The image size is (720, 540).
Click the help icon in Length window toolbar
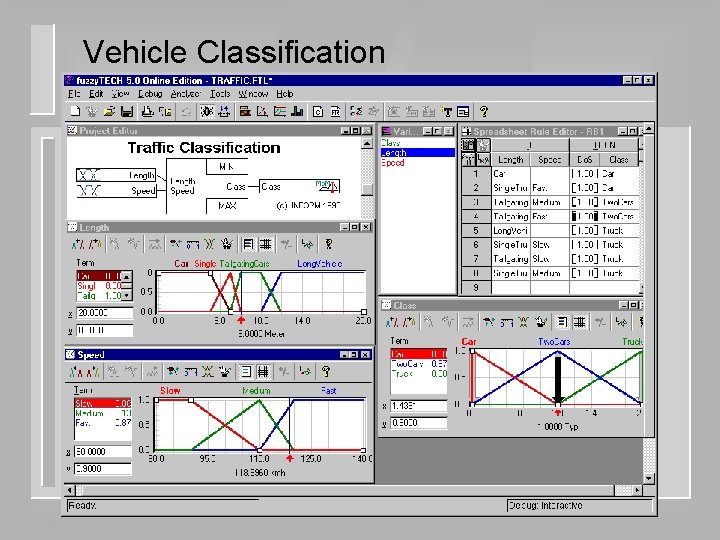pyautogui.click(x=328, y=244)
